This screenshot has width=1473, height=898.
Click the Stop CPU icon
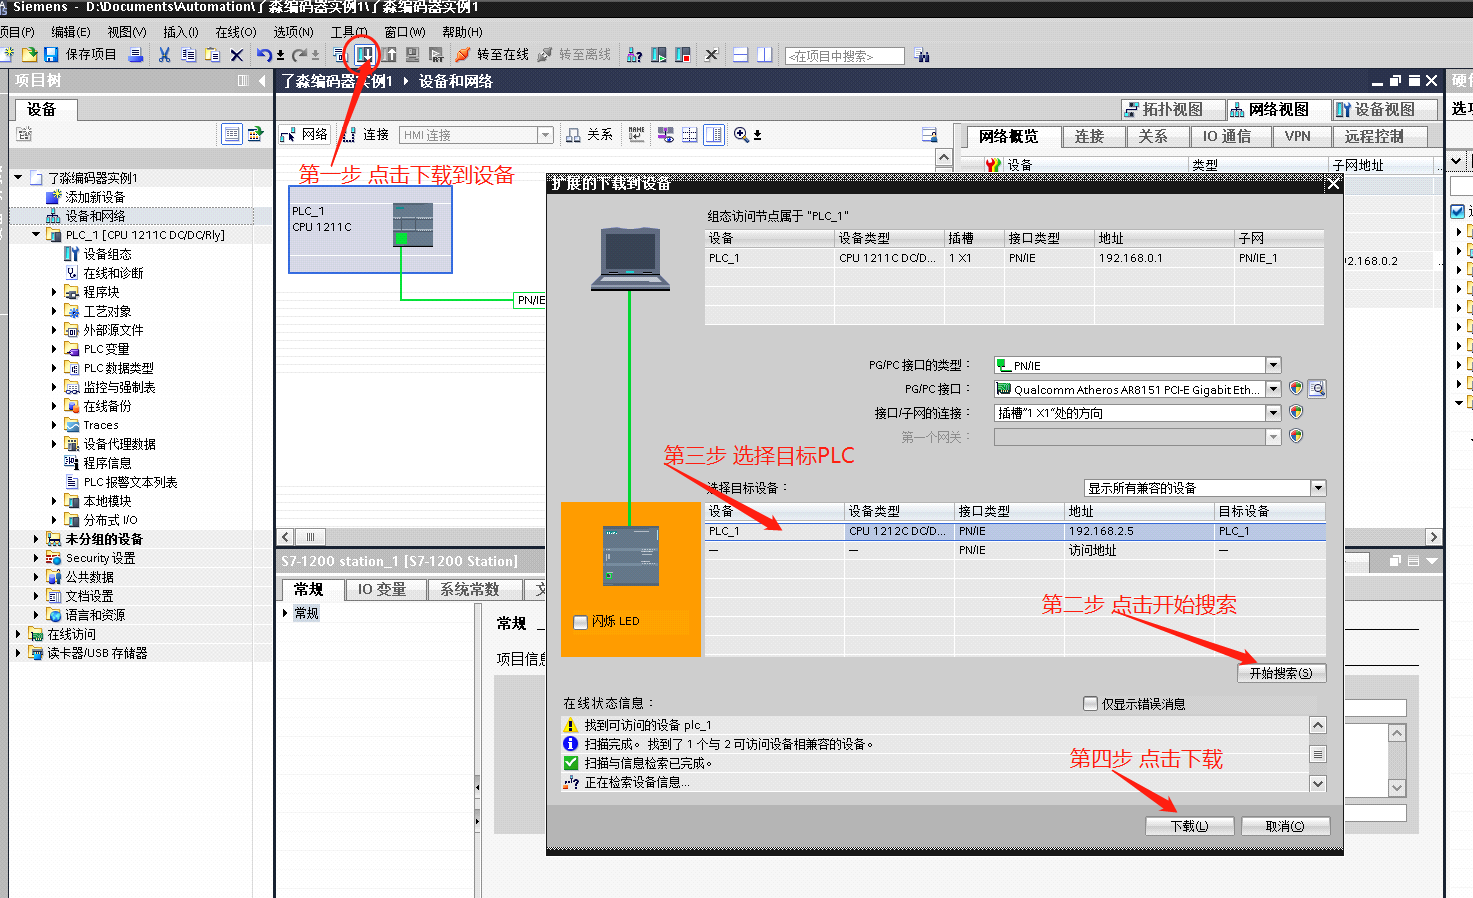[683, 55]
